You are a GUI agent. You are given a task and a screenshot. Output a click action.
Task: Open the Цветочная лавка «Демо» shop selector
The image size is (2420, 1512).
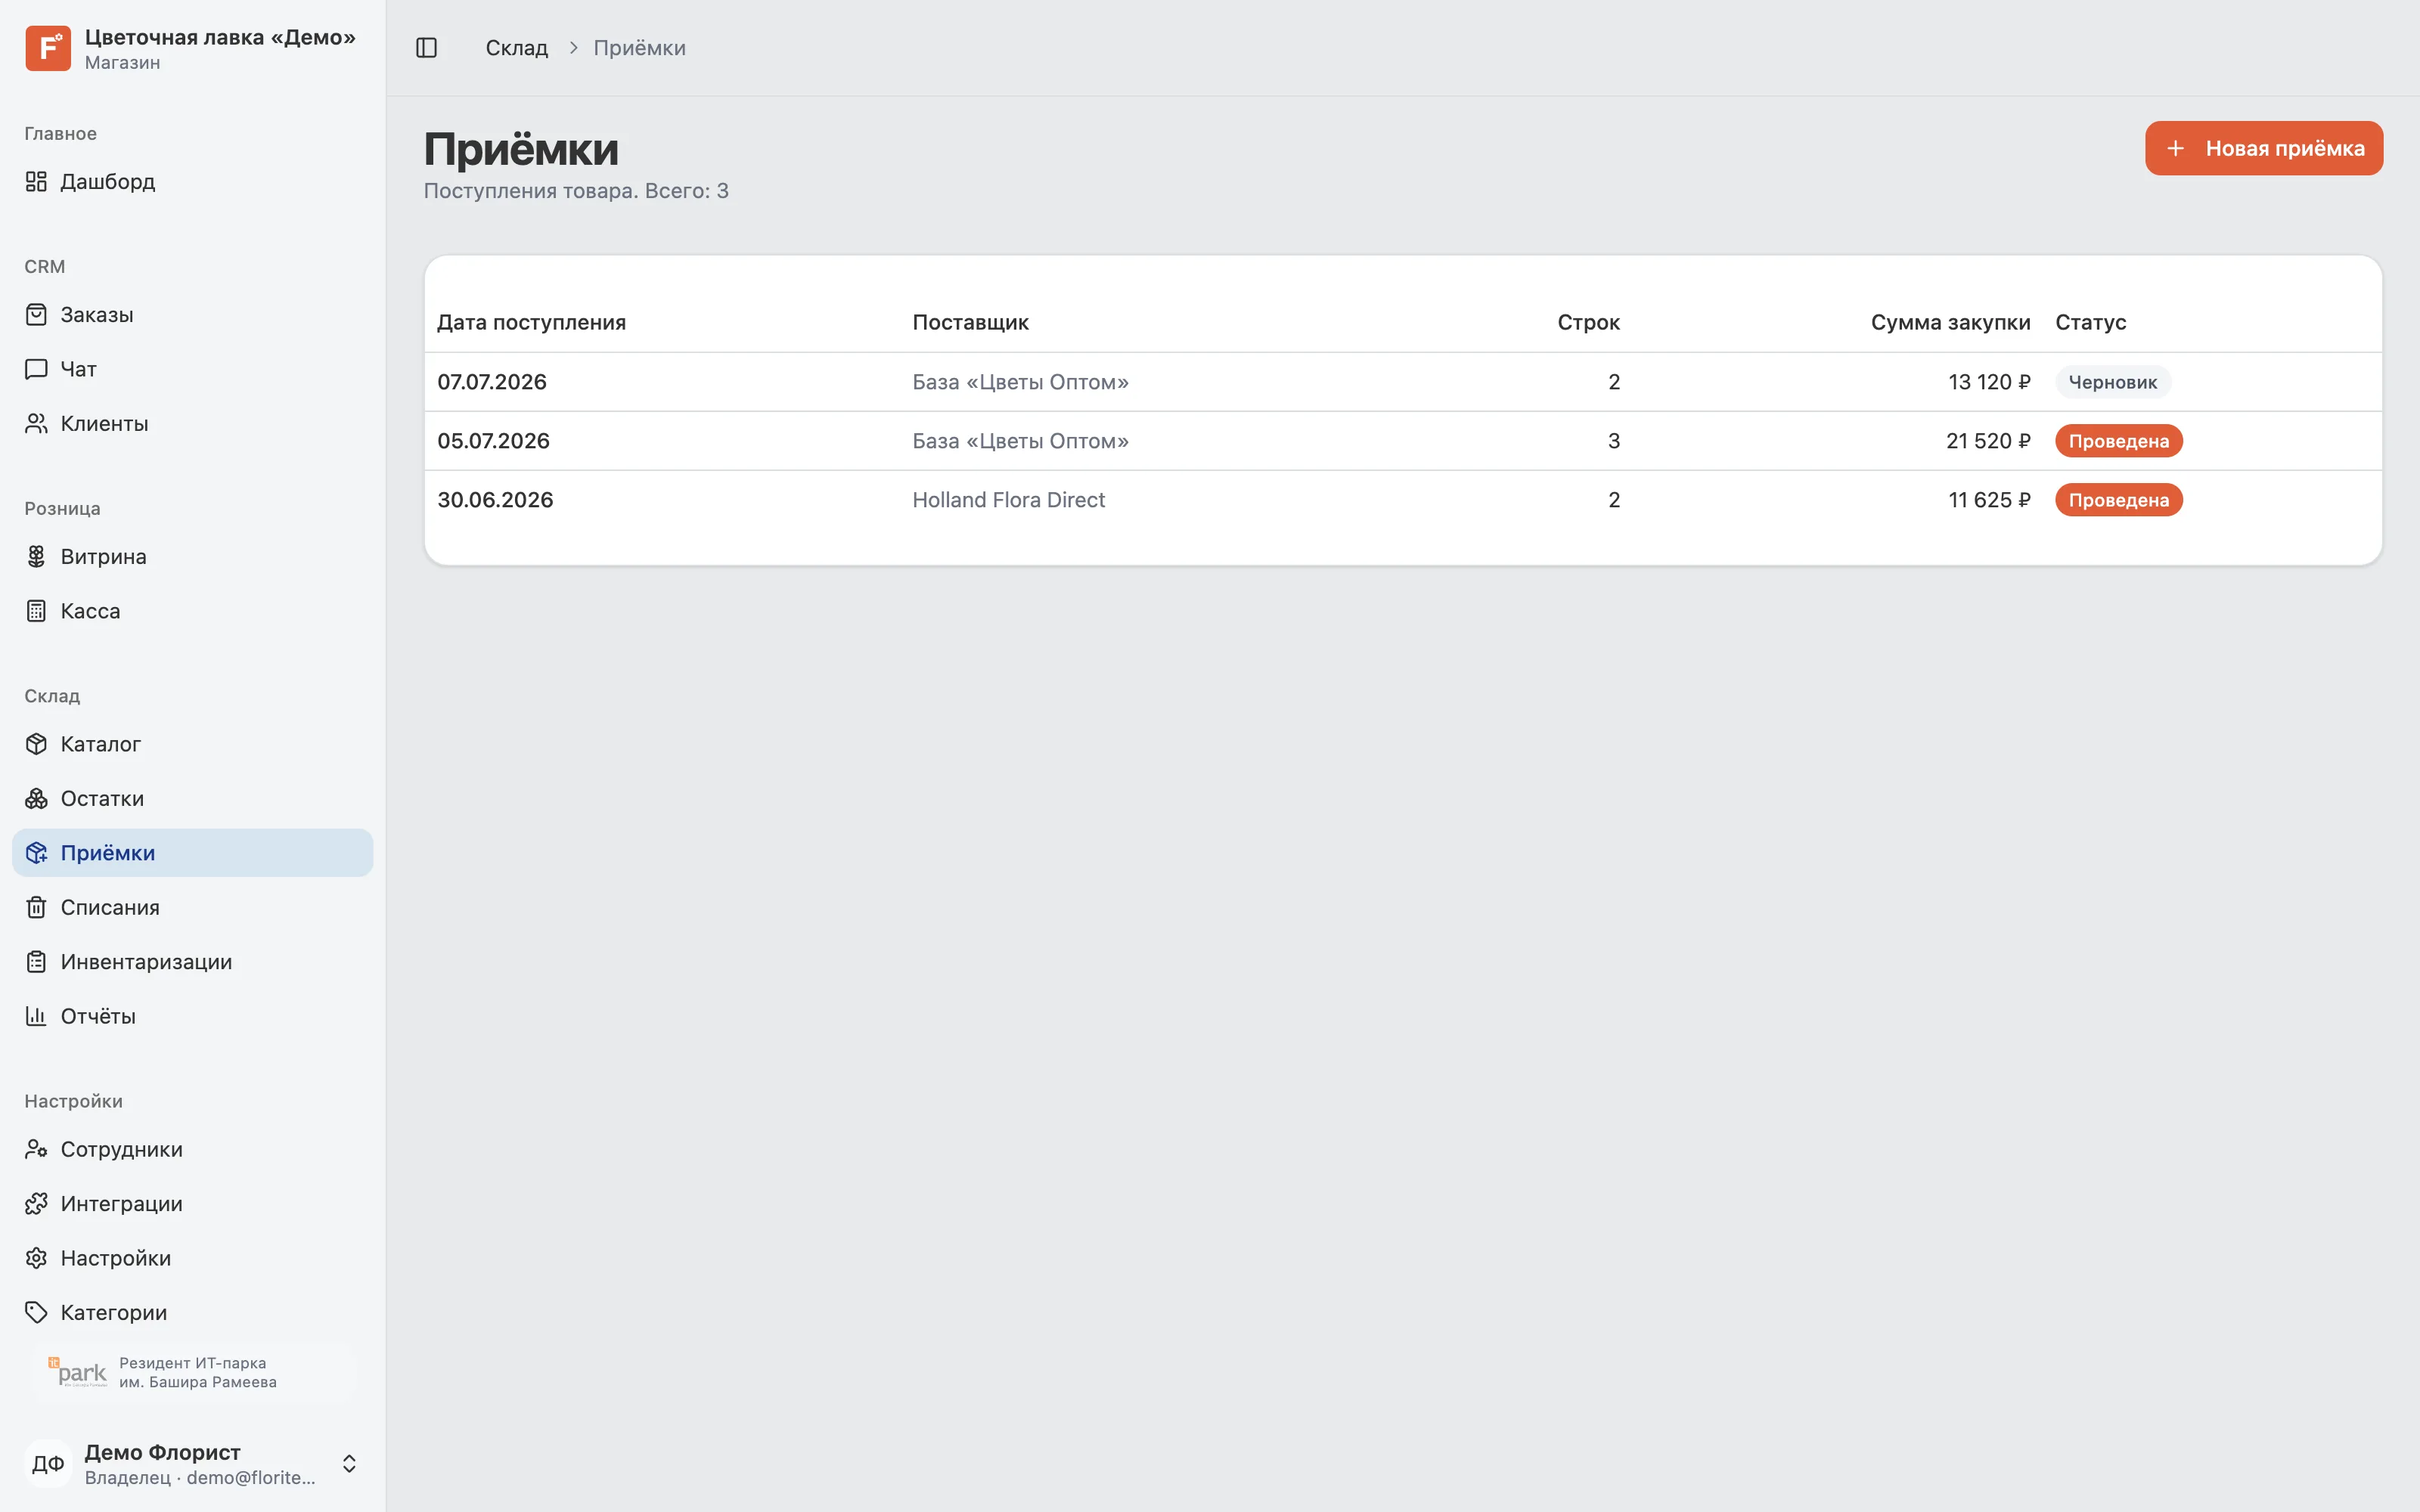click(x=192, y=48)
